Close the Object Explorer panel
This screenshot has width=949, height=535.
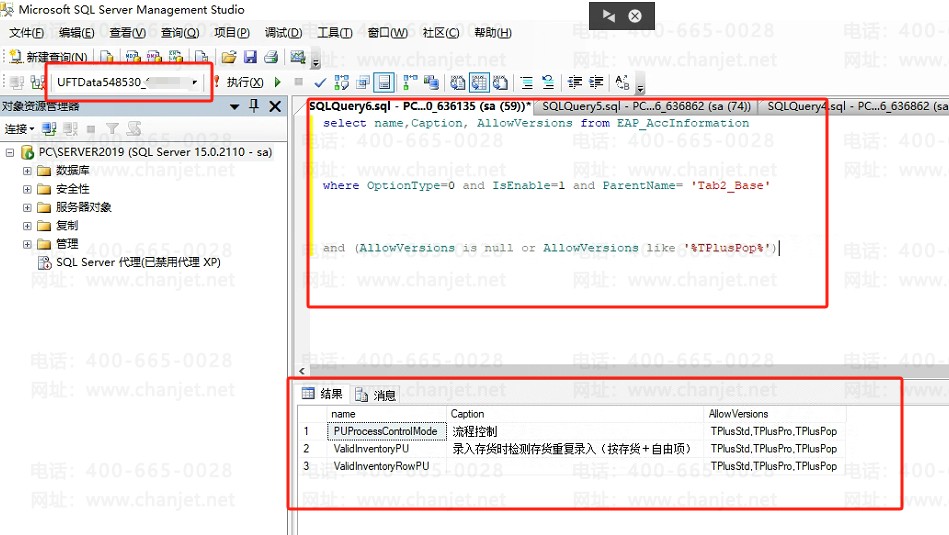click(275, 107)
